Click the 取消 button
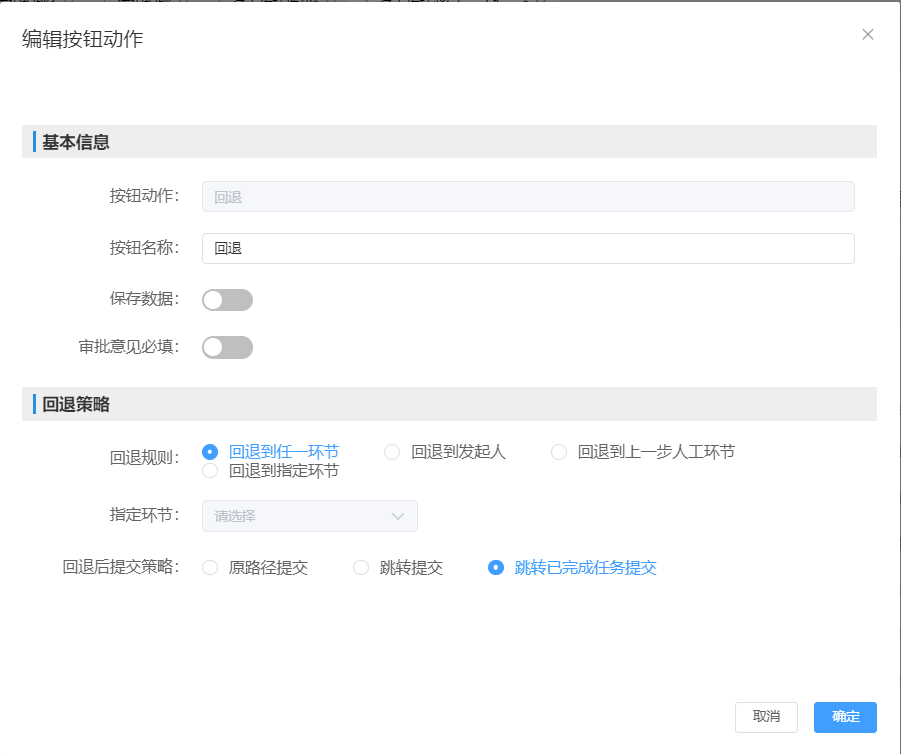 (766, 717)
